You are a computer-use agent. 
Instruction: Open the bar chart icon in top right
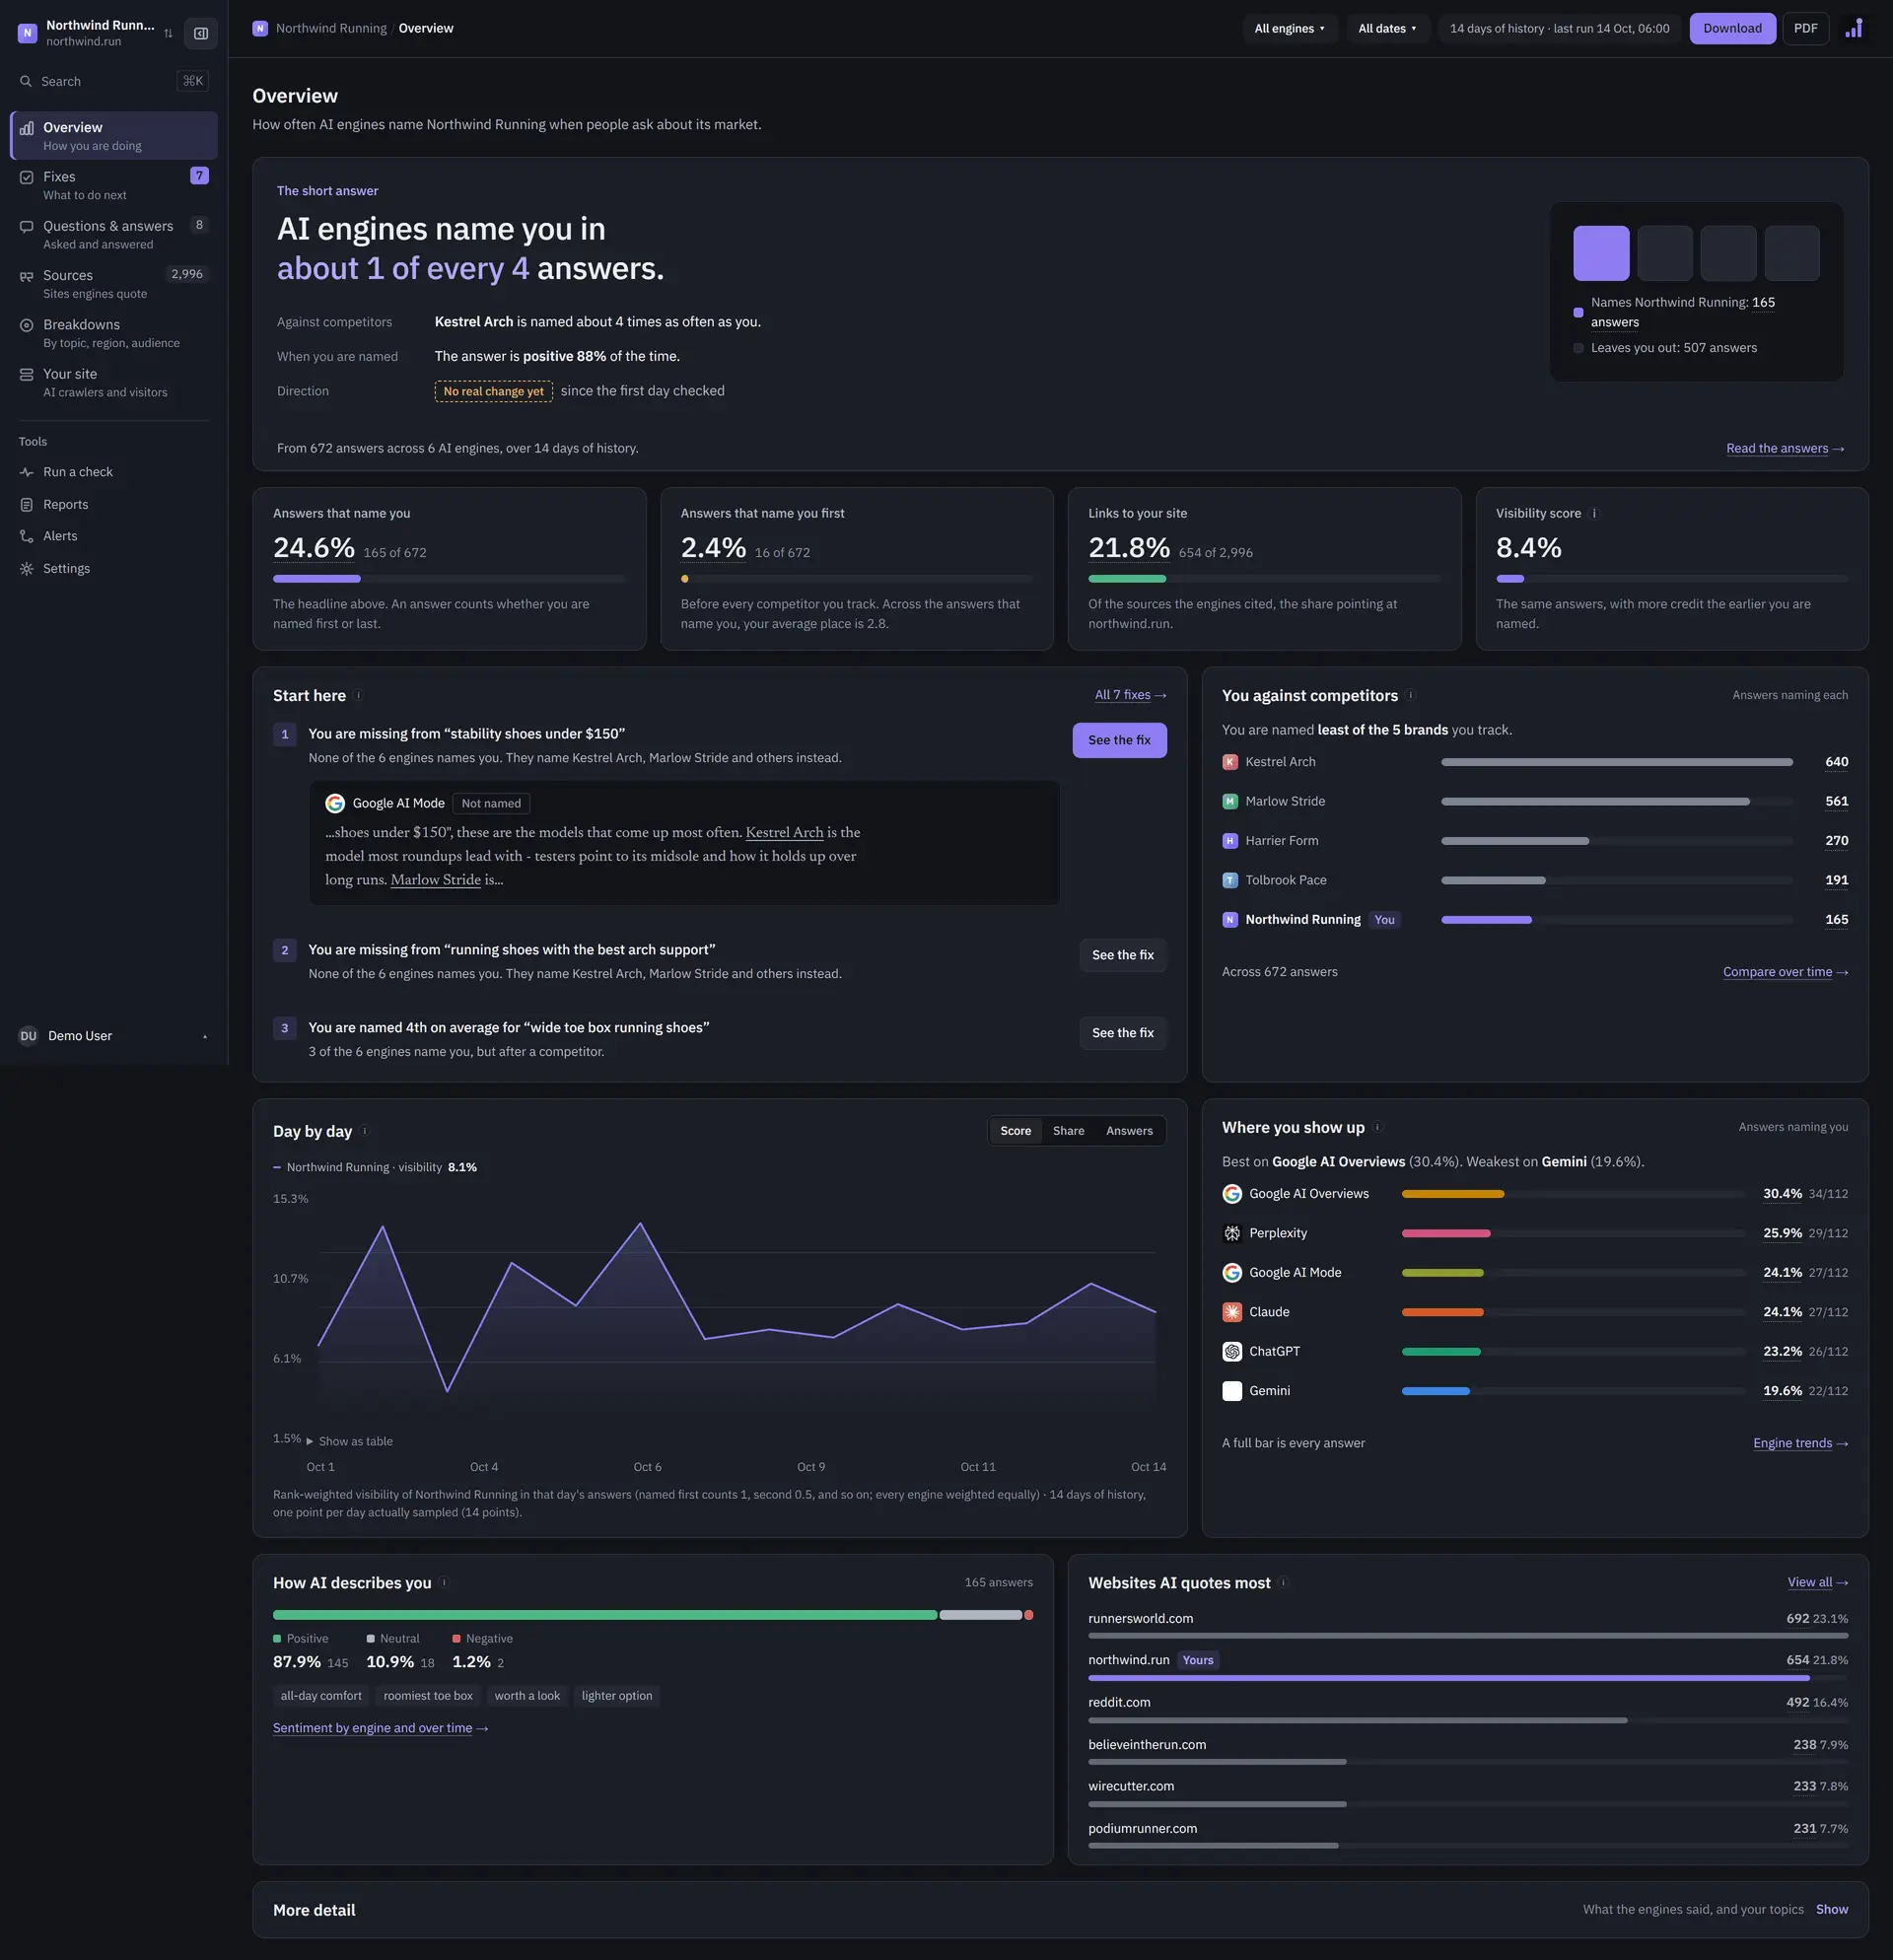click(x=1854, y=28)
